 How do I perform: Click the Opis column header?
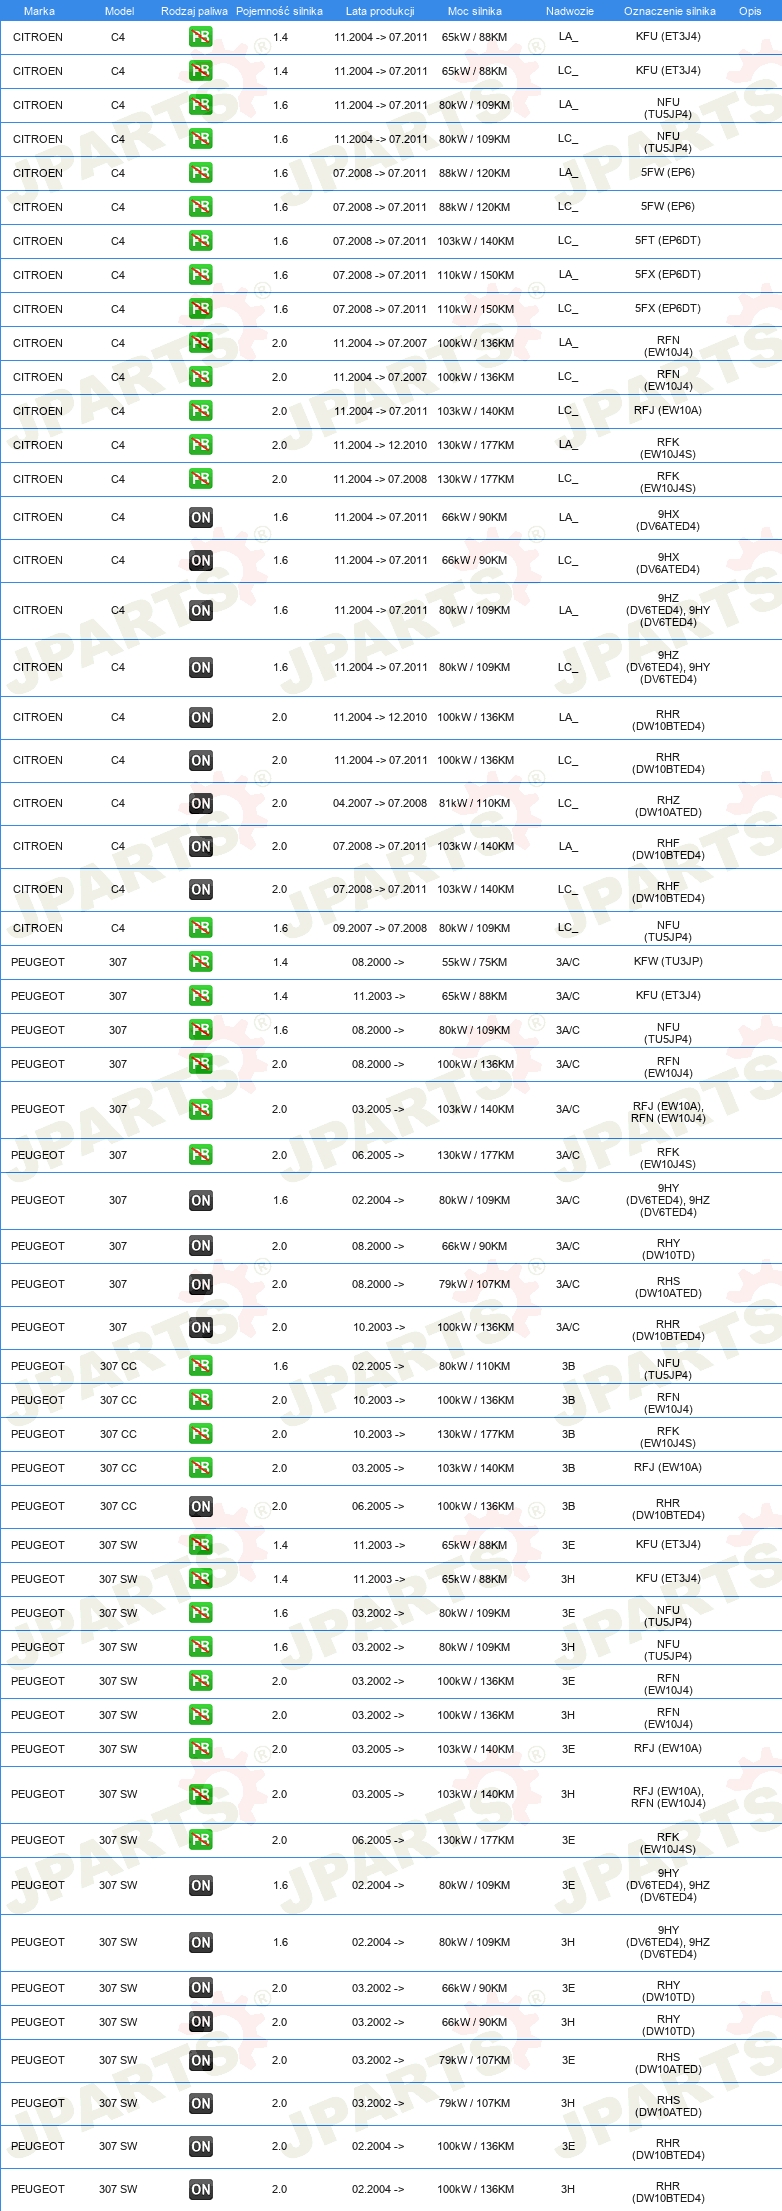(x=750, y=11)
